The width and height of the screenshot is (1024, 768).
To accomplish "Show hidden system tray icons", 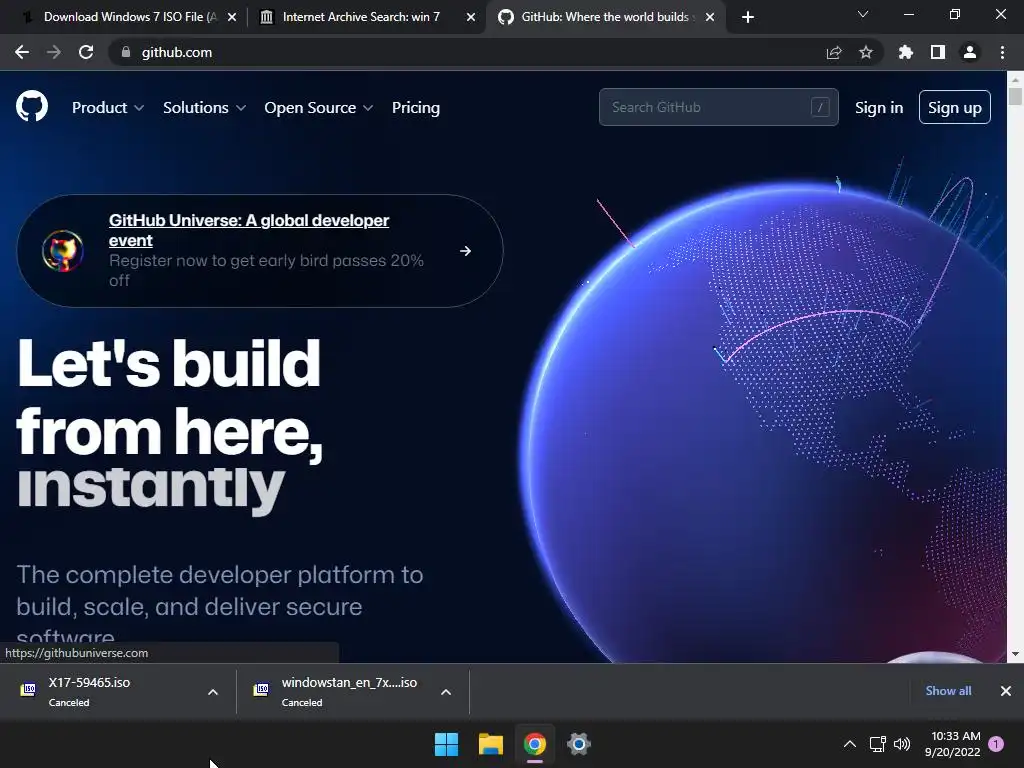I will 850,744.
